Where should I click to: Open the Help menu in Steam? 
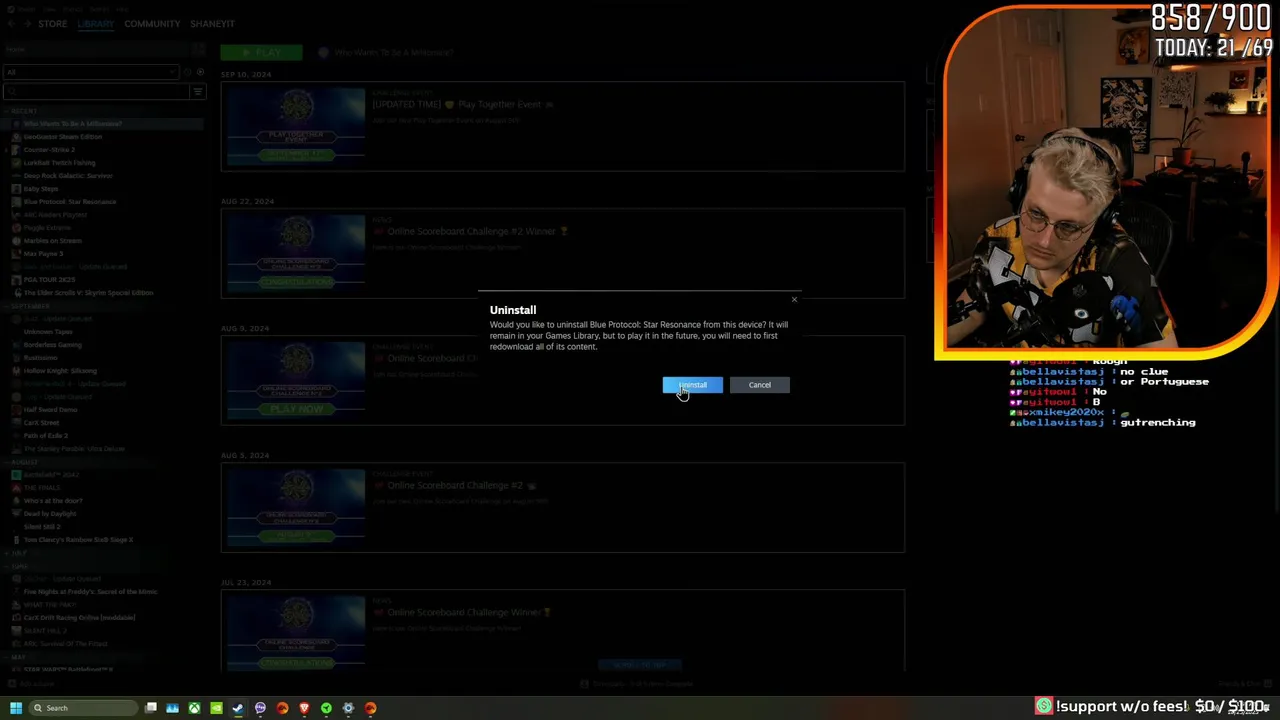(122, 8)
